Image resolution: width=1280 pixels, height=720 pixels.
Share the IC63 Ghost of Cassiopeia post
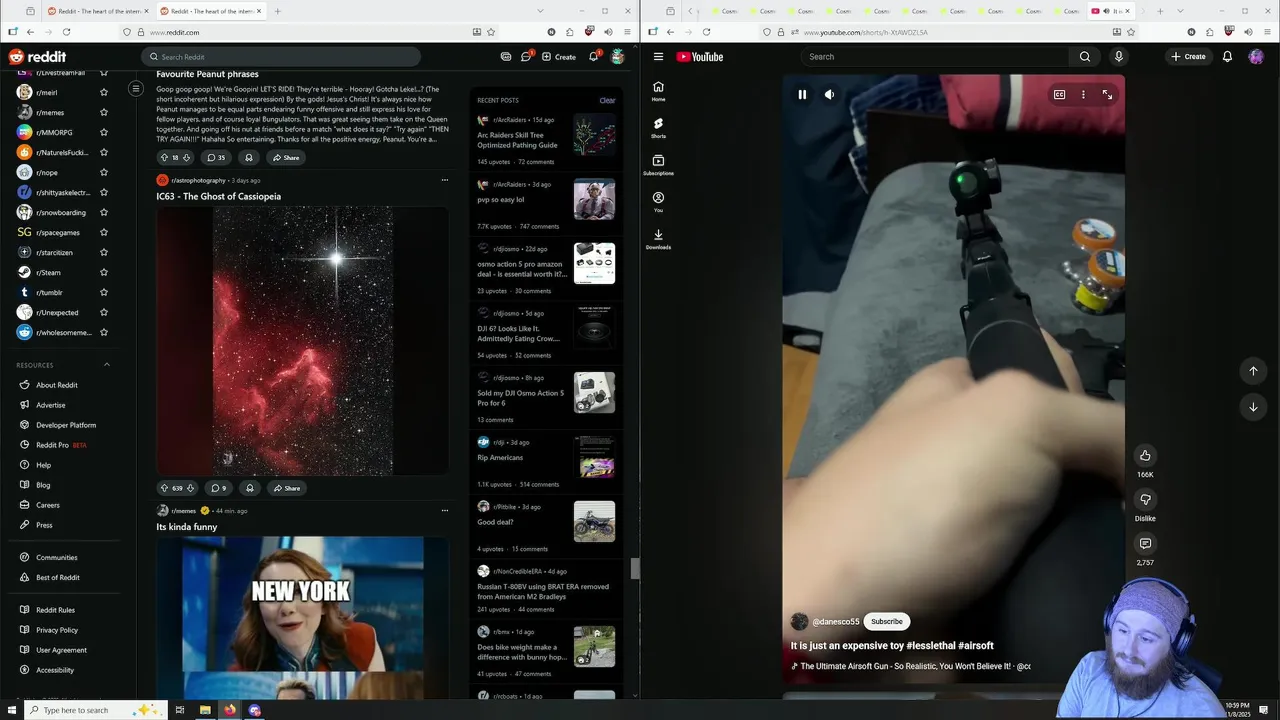286,488
